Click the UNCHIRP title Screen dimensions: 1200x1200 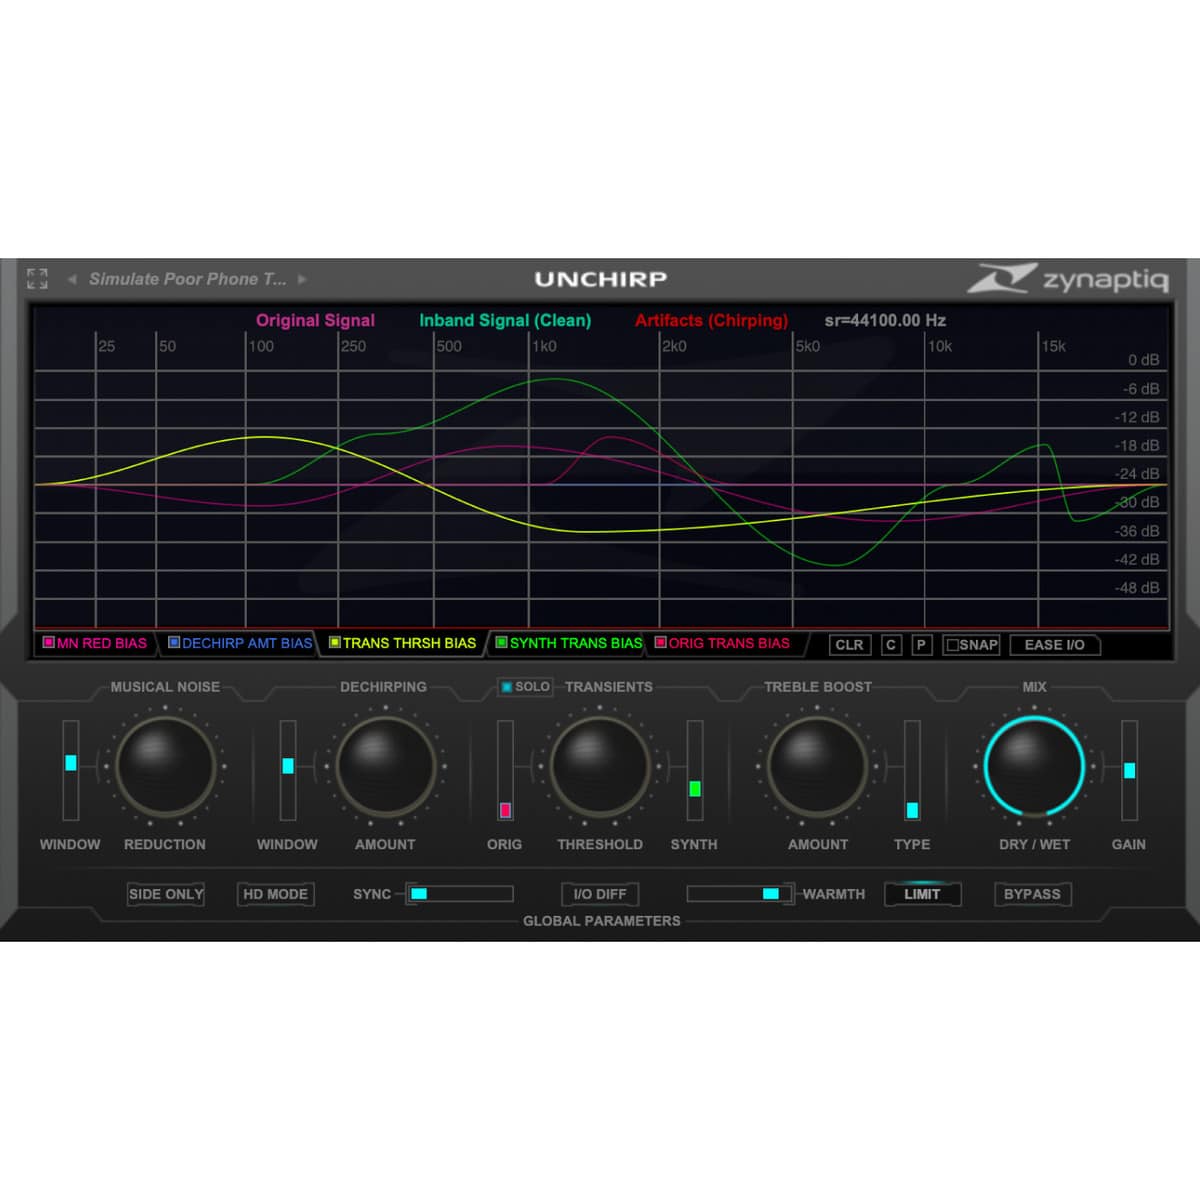pos(600,279)
